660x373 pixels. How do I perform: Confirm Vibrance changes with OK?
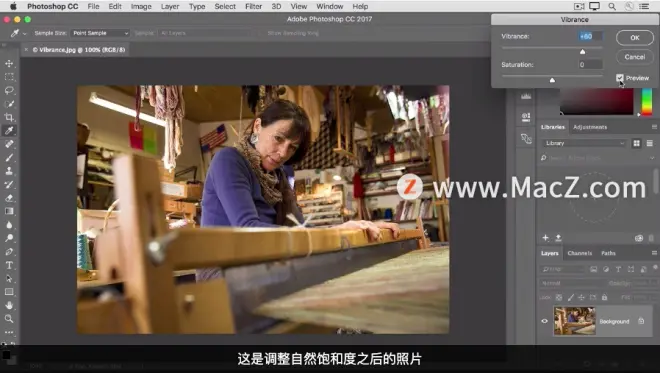[635, 37]
